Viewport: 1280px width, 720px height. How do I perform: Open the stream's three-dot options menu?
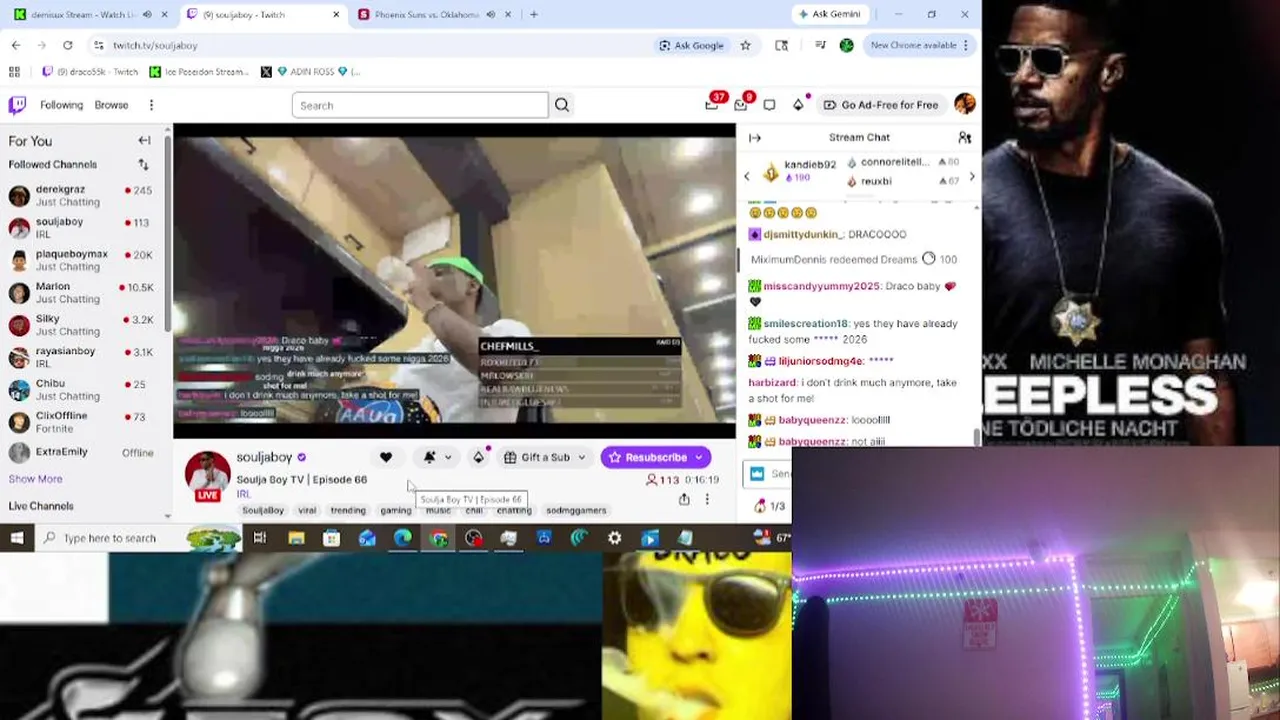click(x=707, y=499)
